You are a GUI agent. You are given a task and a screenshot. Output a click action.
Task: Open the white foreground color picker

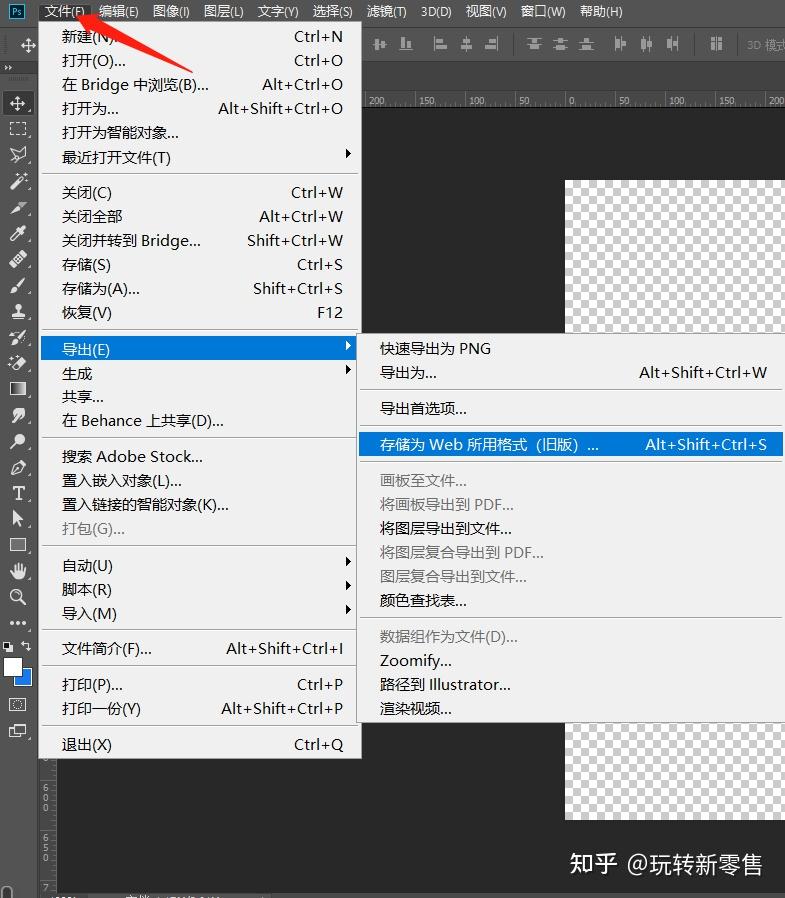coord(12,667)
